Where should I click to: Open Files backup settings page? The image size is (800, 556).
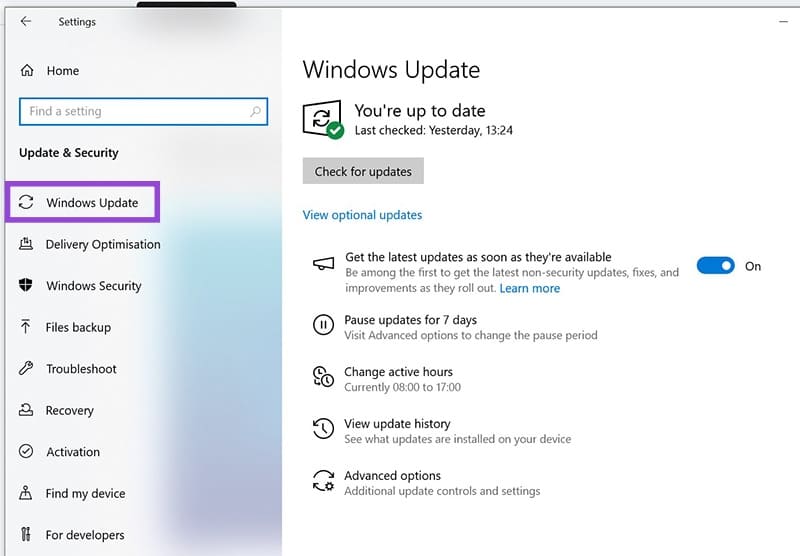[x=78, y=327]
